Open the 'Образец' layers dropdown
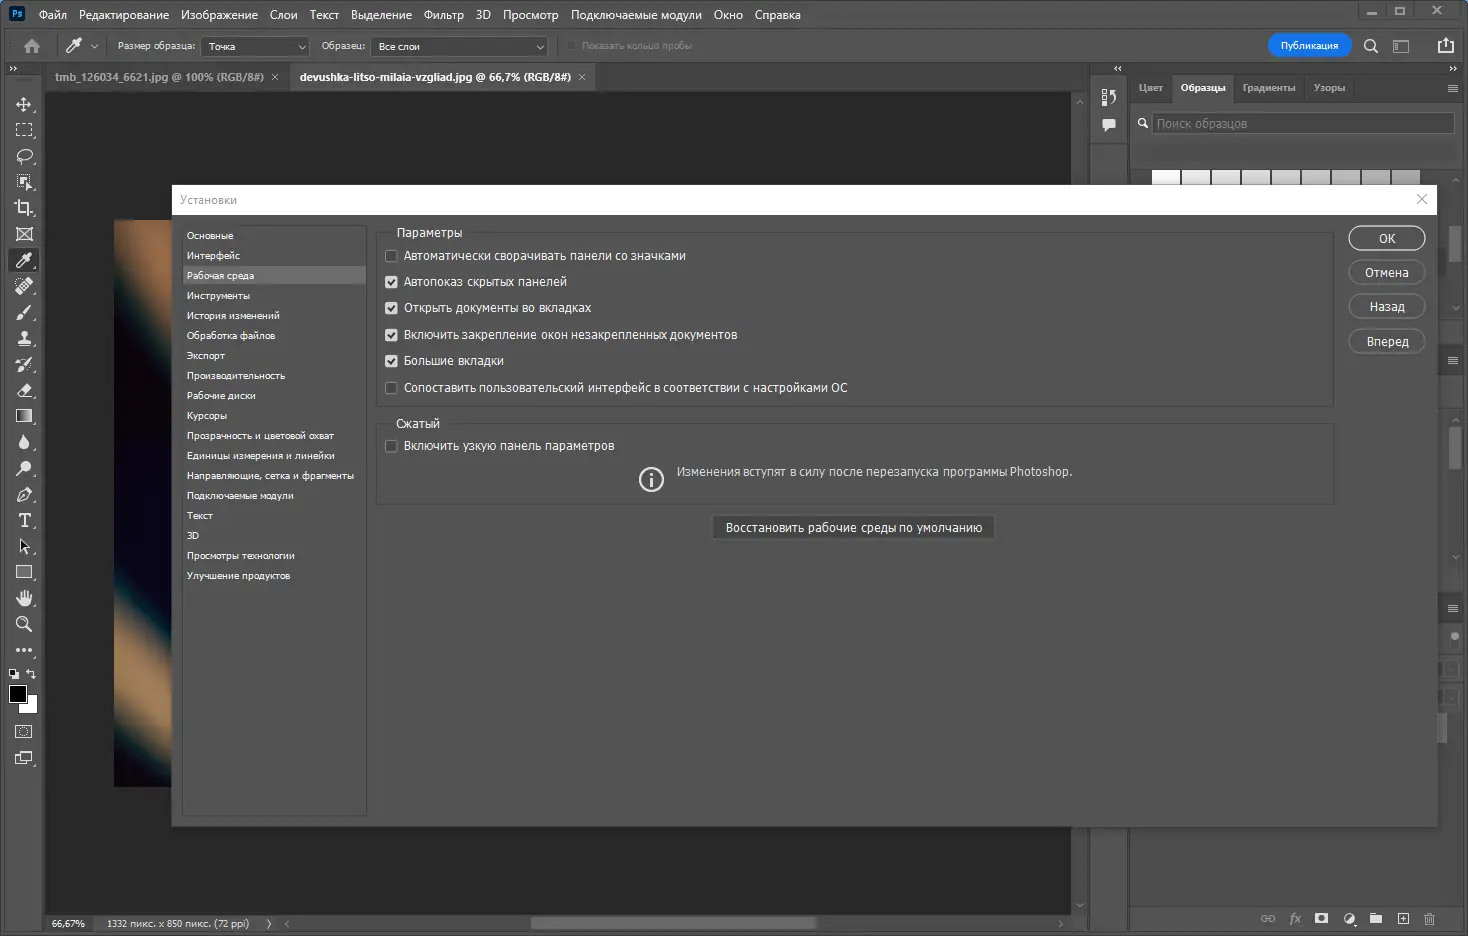1468x936 pixels. coord(460,46)
